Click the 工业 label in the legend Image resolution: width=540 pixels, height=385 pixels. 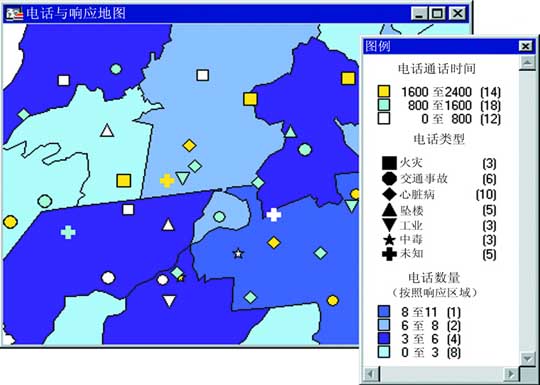pyautogui.click(x=411, y=226)
